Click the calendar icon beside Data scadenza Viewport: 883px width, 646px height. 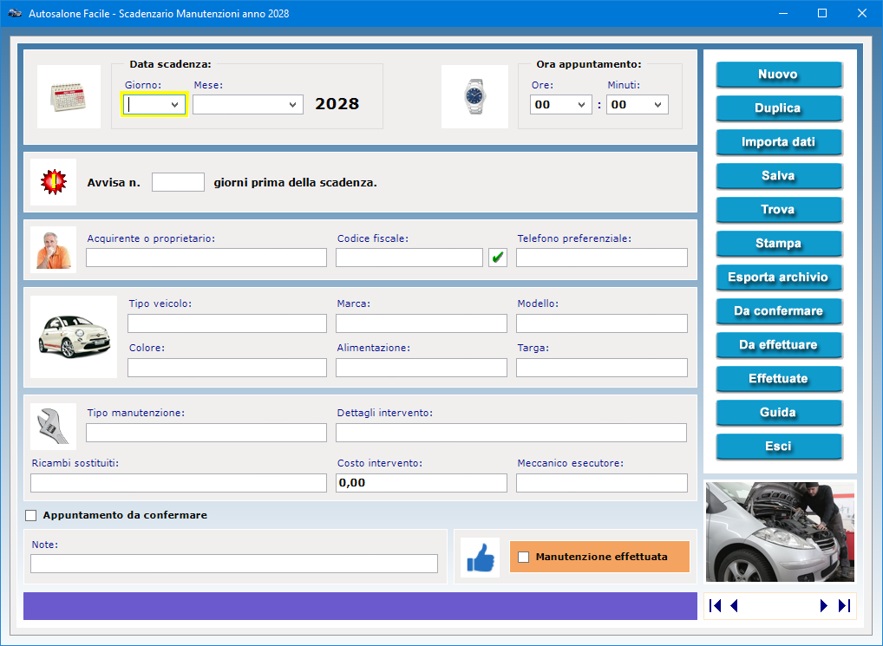click(x=69, y=96)
